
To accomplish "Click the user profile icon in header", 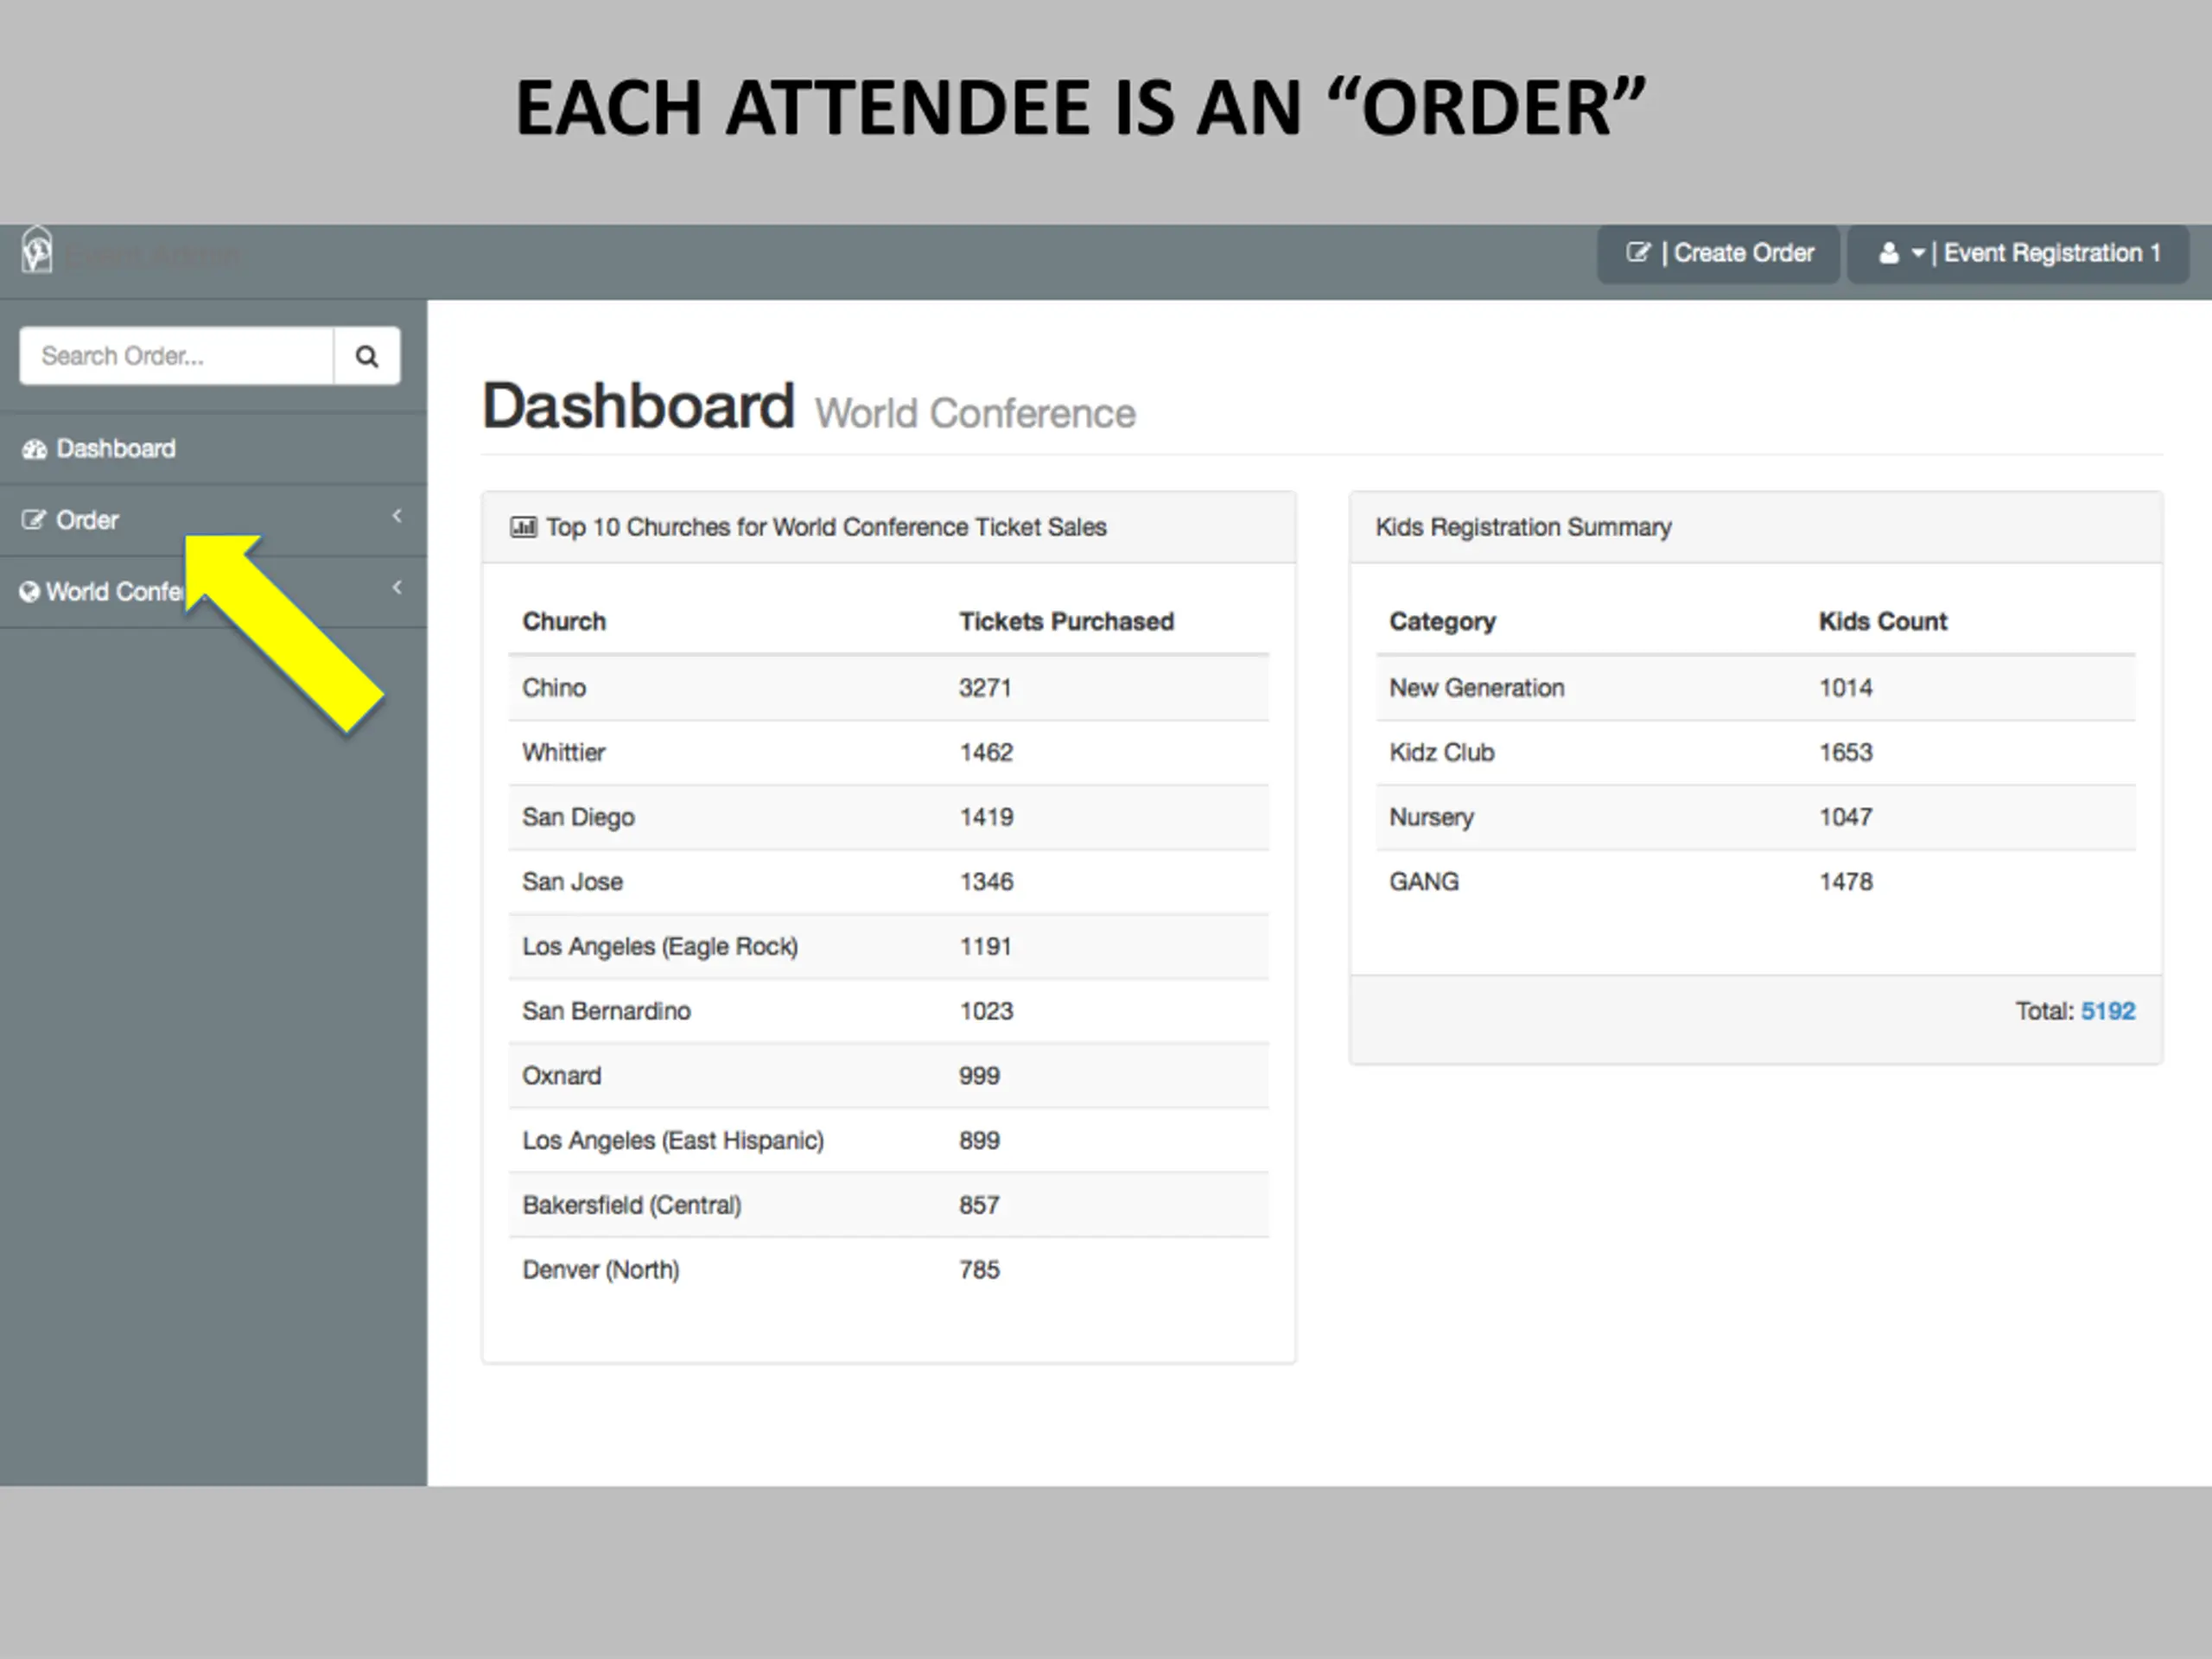I will coord(1888,254).
